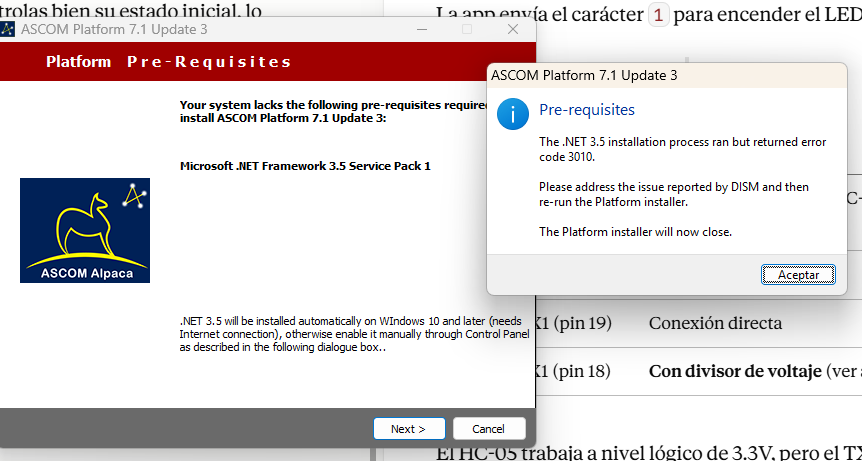Click '(pin 18)' text in background table
The height and width of the screenshot is (461, 862).
(x=582, y=371)
